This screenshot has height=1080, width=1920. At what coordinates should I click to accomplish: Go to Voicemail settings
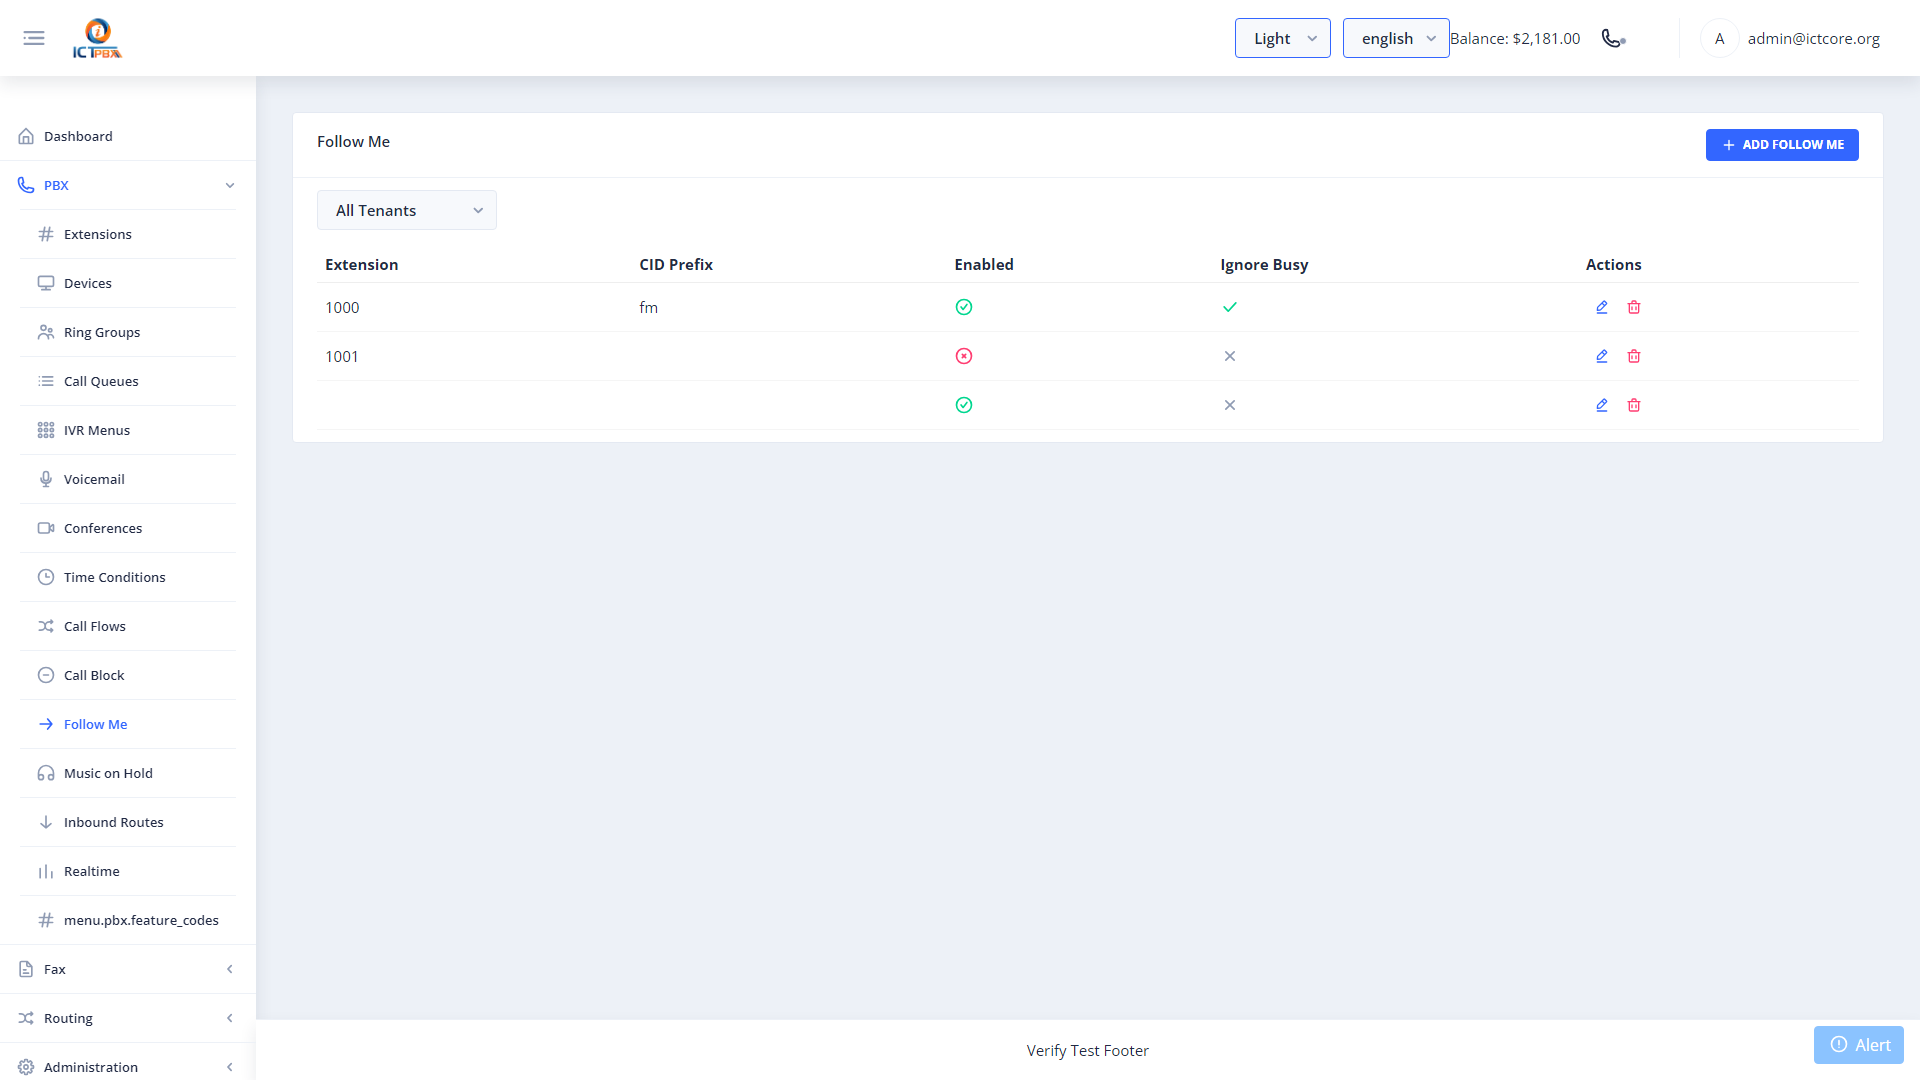click(128, 479)
